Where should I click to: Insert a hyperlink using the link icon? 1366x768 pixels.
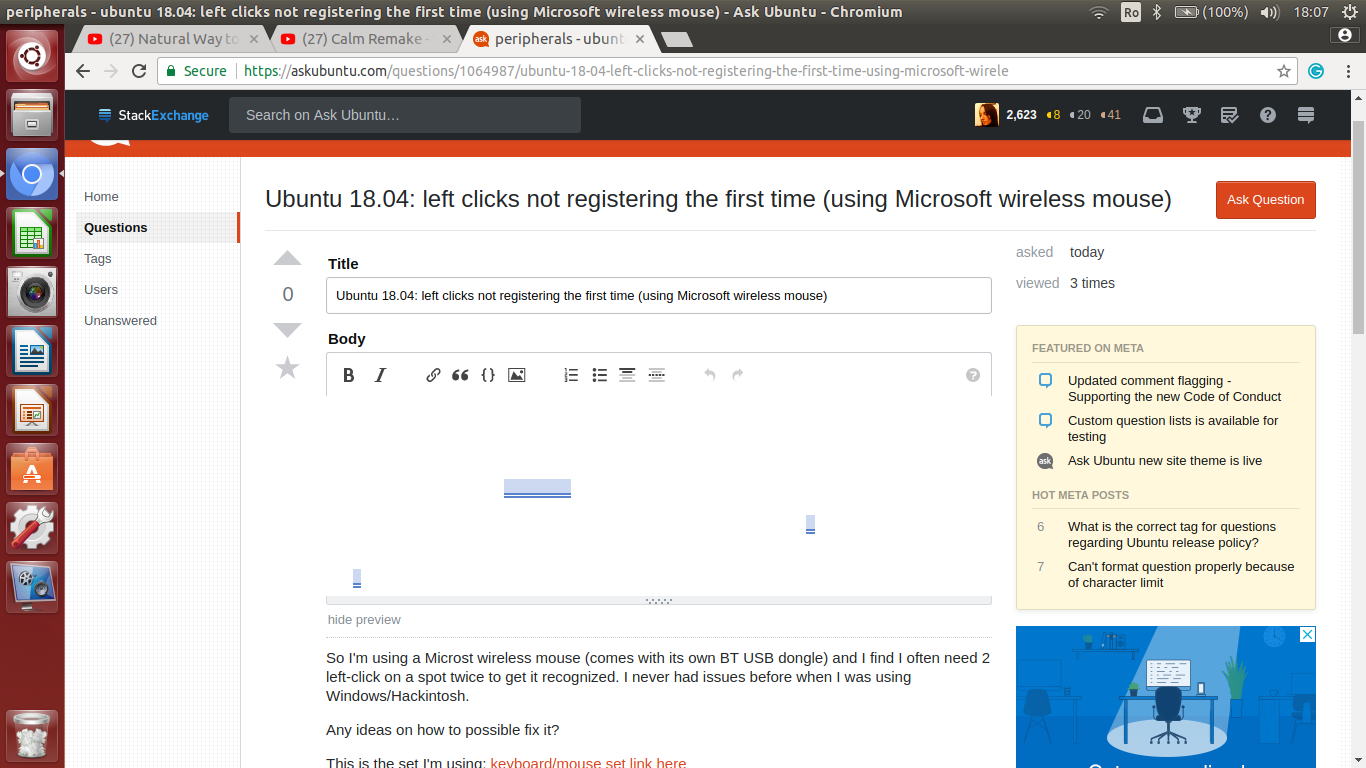tap(433, 375)
